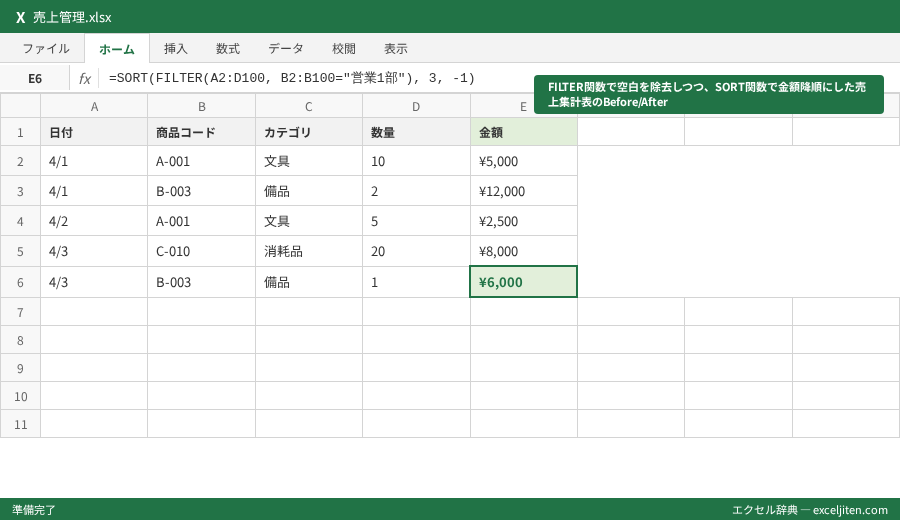The width and height of the screenshot is (900, 520).
Task: Select row 7 header
Action: [20, 312]
